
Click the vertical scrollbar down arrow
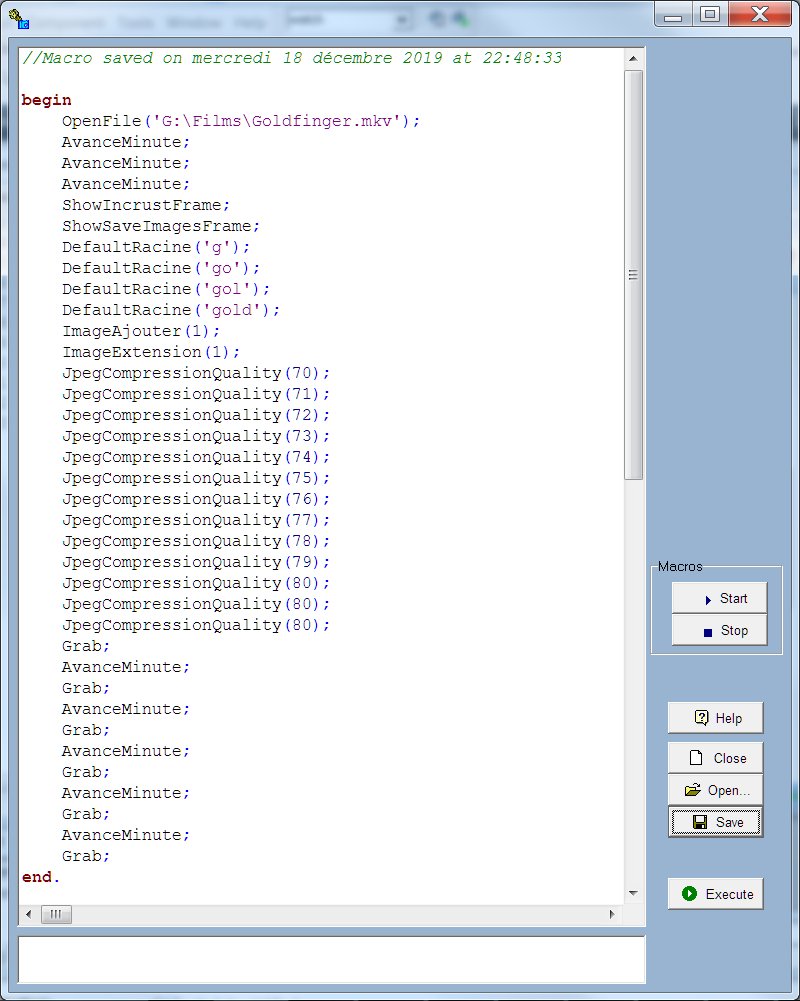pyautogui.click(x=633, y=893)
